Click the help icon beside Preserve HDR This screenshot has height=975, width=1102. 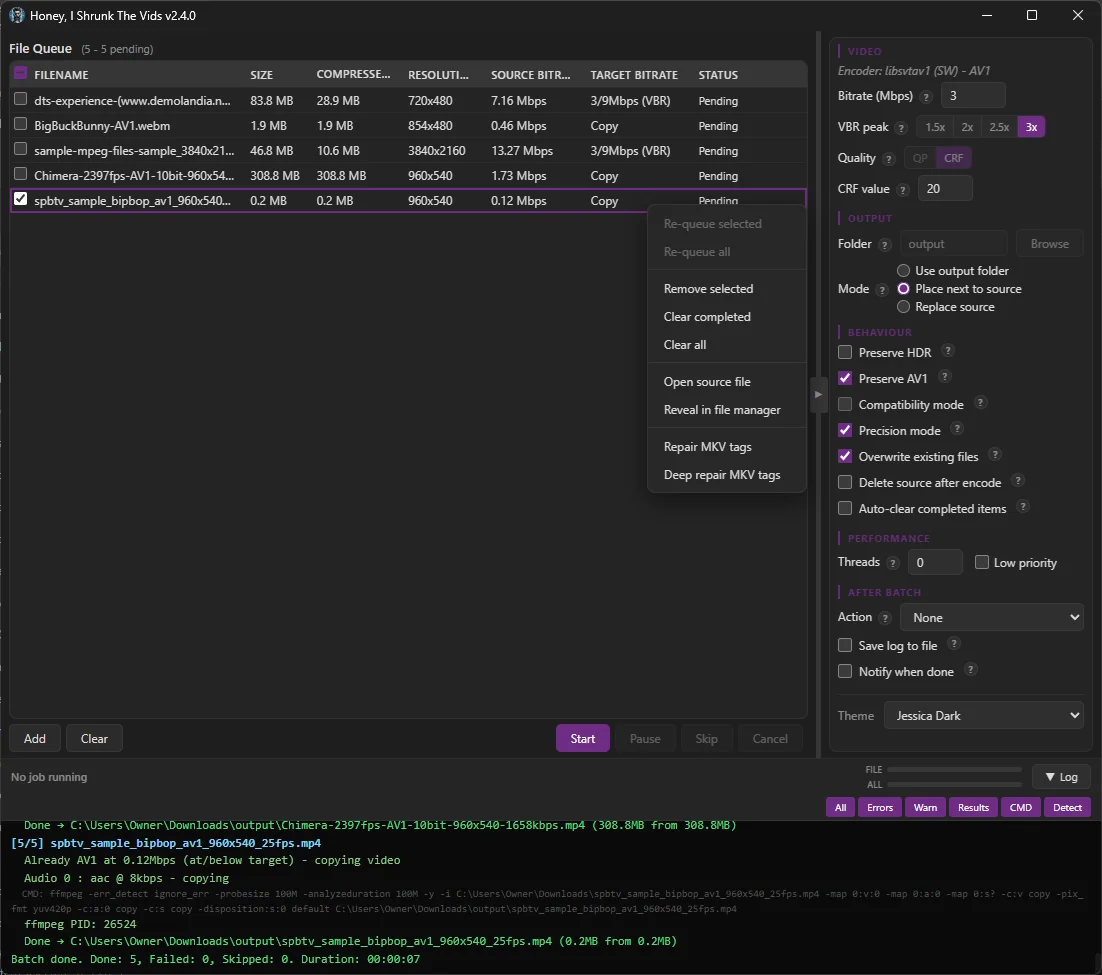(x=947, y=351)
